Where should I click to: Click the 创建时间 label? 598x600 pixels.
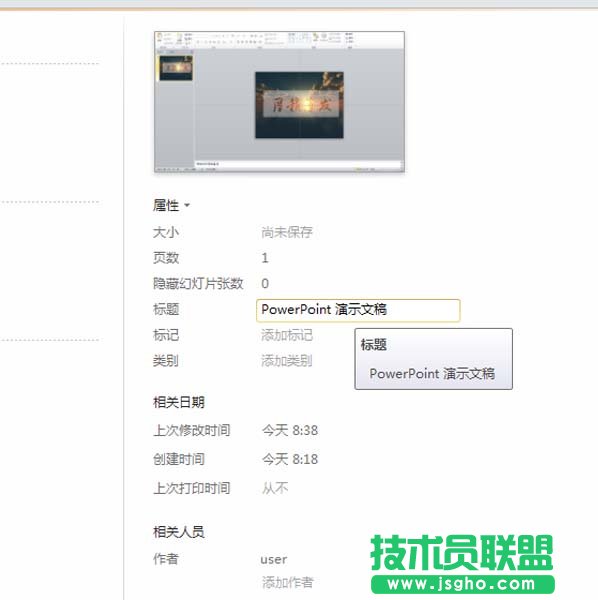(x=179, y=459)
